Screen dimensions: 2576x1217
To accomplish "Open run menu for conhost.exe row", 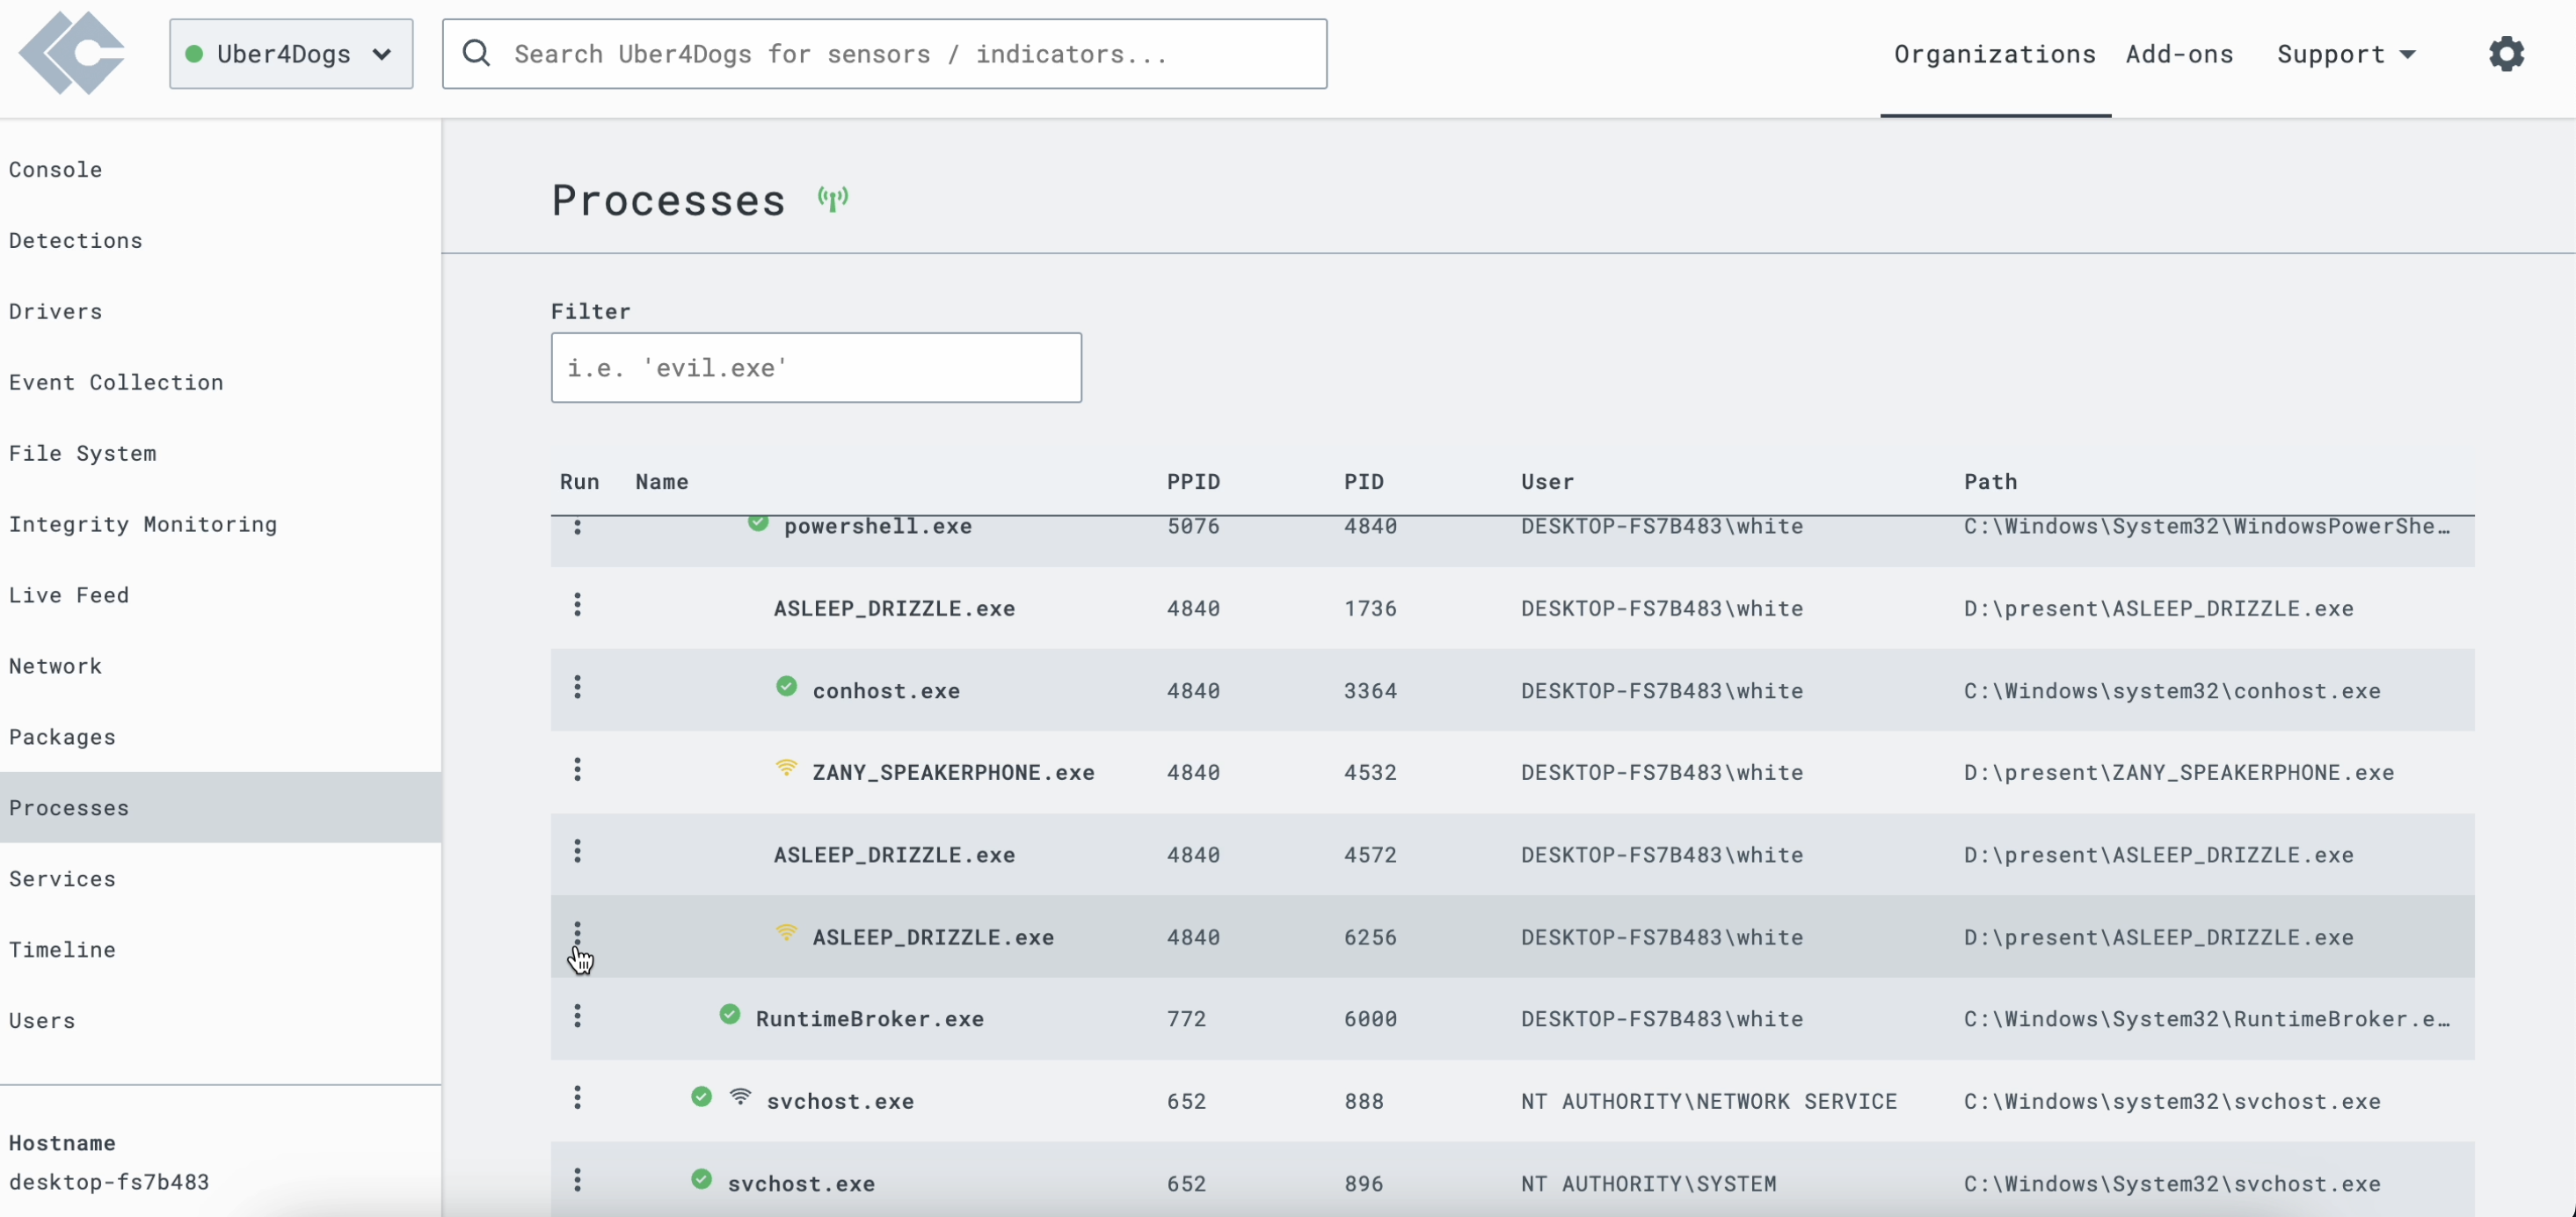I will (x=577, y=687).
